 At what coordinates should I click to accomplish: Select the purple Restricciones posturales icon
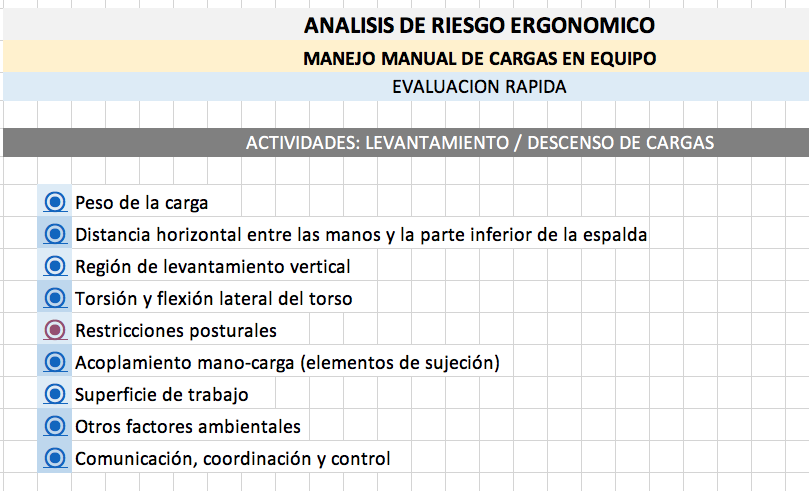click(x=55, y=330)
